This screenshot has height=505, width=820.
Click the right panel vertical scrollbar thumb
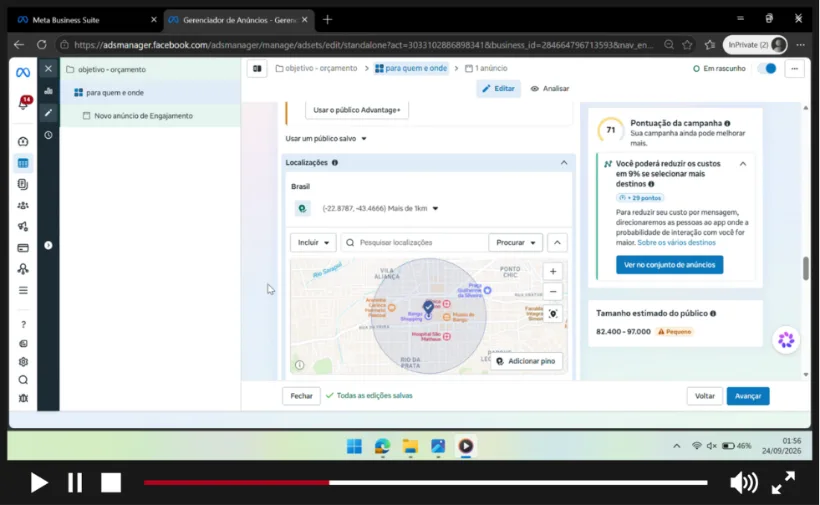pyautogui.click(x=806, y=269)
